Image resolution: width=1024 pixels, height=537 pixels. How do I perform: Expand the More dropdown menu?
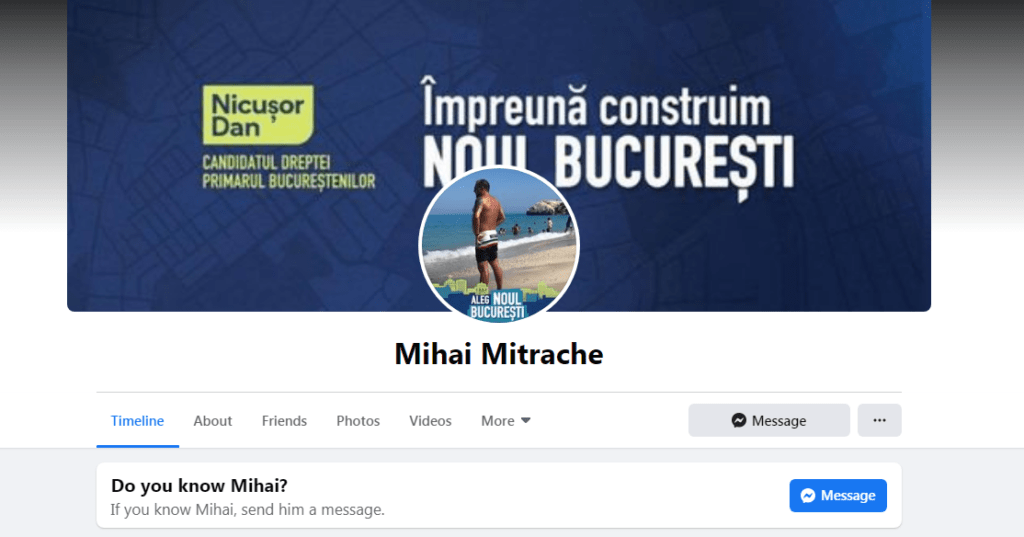pos(505,421)
